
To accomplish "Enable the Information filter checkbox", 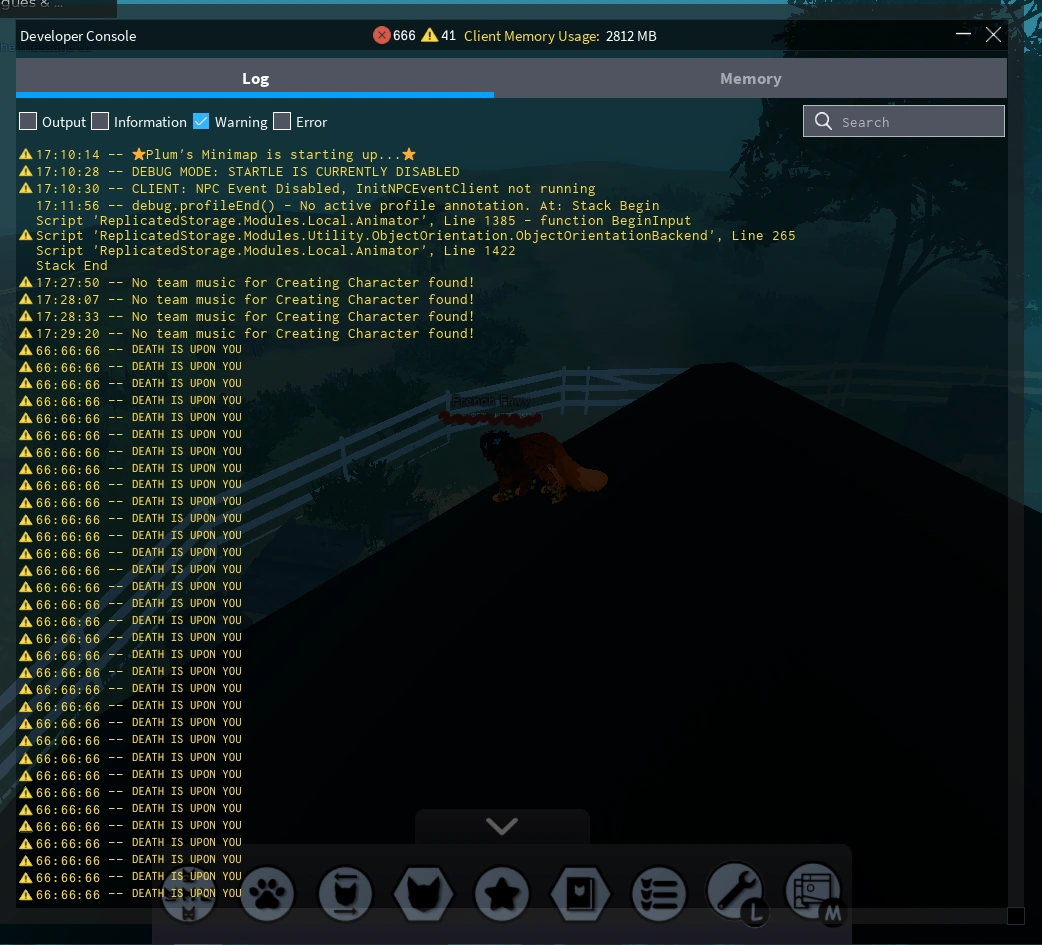I will point(100,121).
